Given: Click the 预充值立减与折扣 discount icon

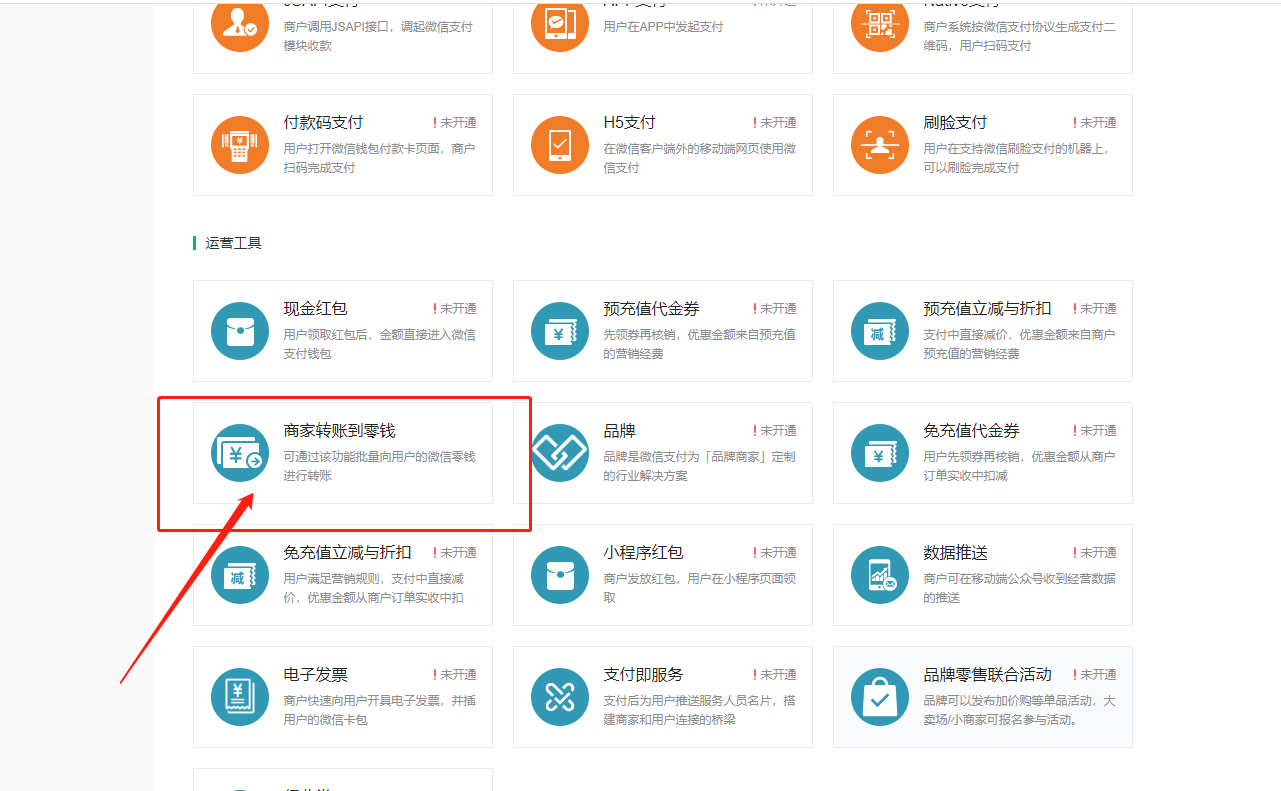Looking at the screenshot, I should 880,331.
